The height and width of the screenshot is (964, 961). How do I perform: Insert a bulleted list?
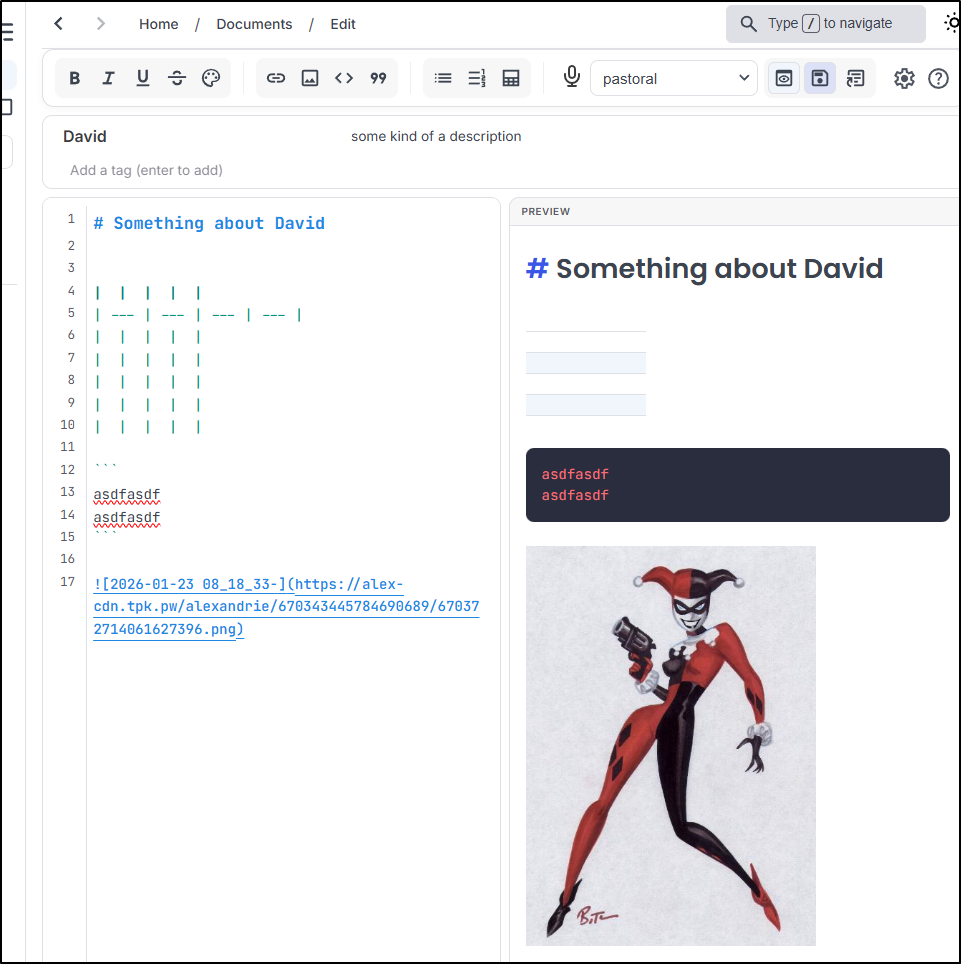(x=443, y=78)
